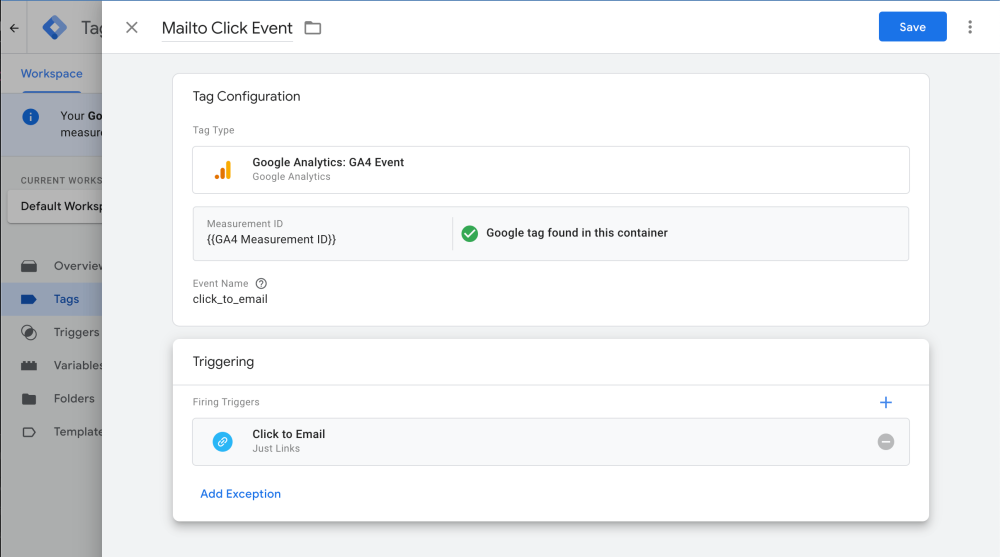The image size is (1000, 557).
Task: Click the blue info icon in banner
Action: coord(31,117)
